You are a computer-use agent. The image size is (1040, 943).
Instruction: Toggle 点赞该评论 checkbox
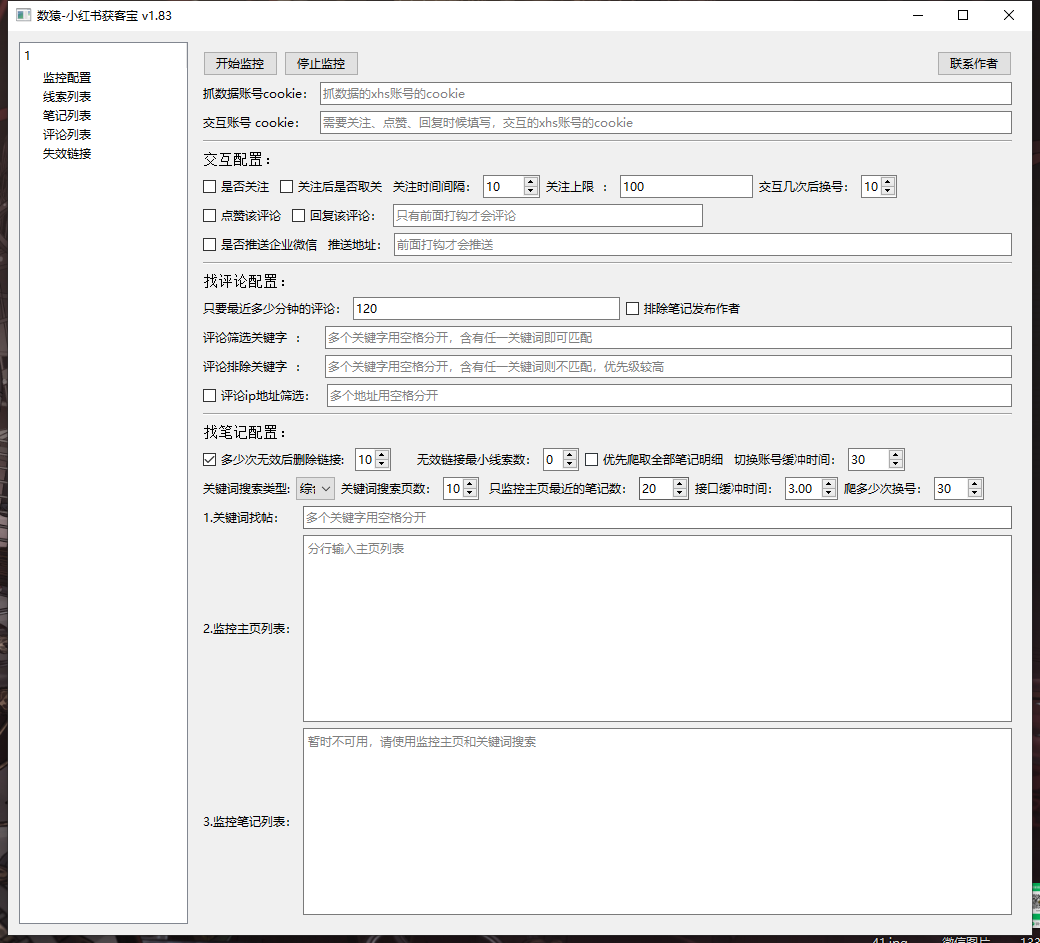pos(210,216)
